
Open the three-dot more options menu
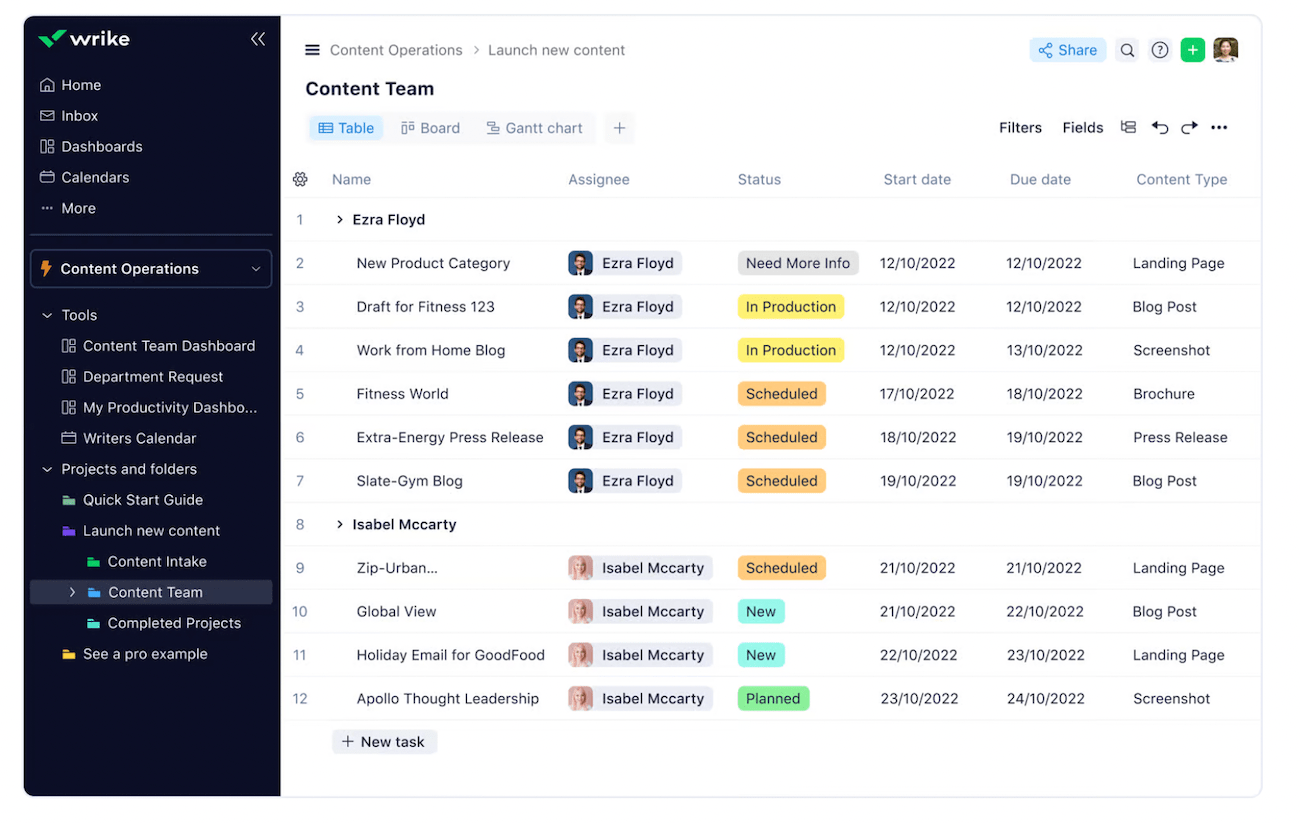pos(1219,128)
